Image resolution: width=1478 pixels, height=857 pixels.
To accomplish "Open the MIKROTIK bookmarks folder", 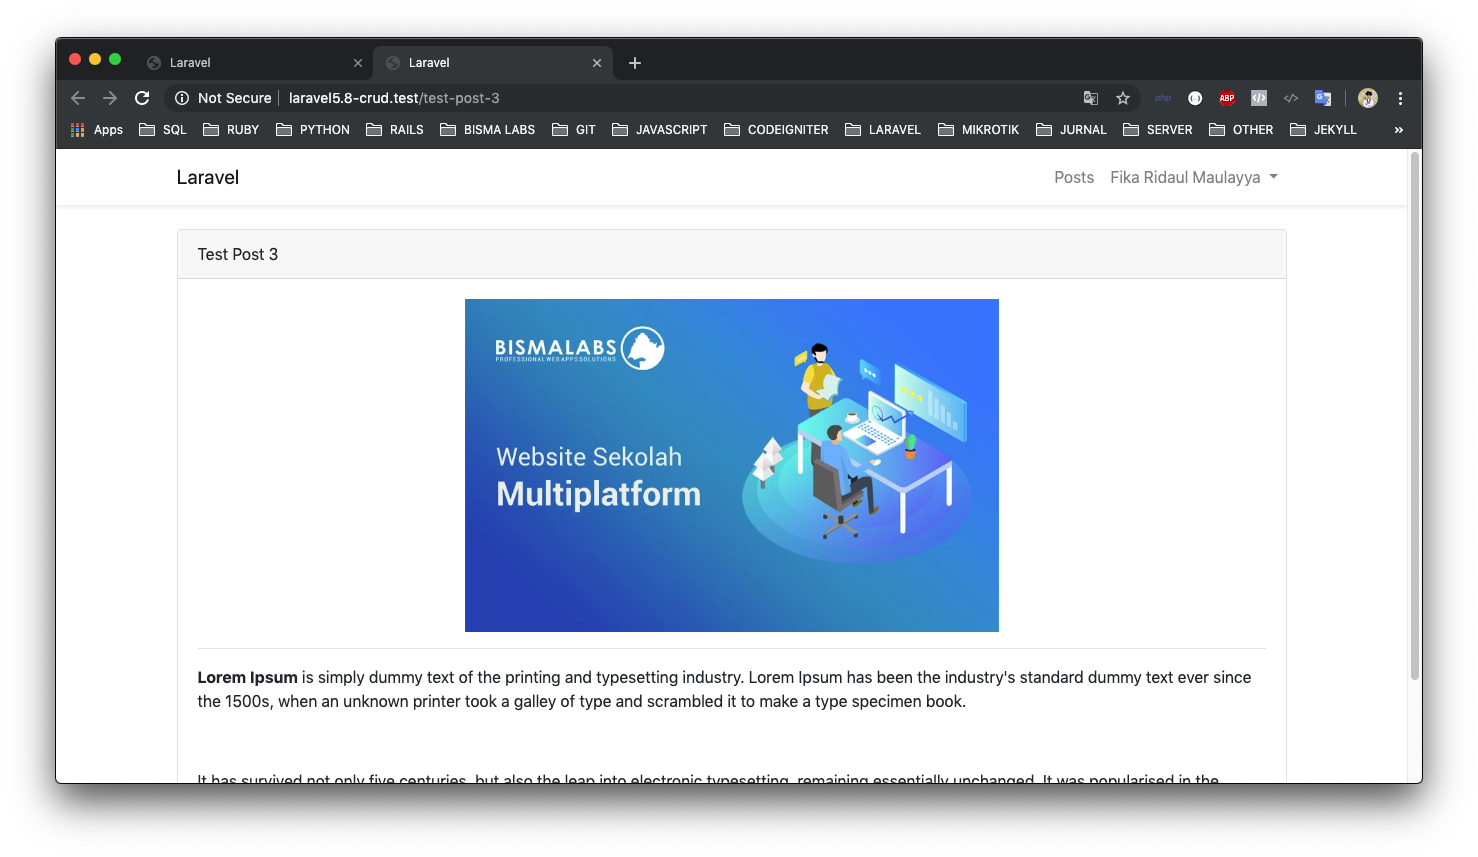I will [x=979, y=130].
